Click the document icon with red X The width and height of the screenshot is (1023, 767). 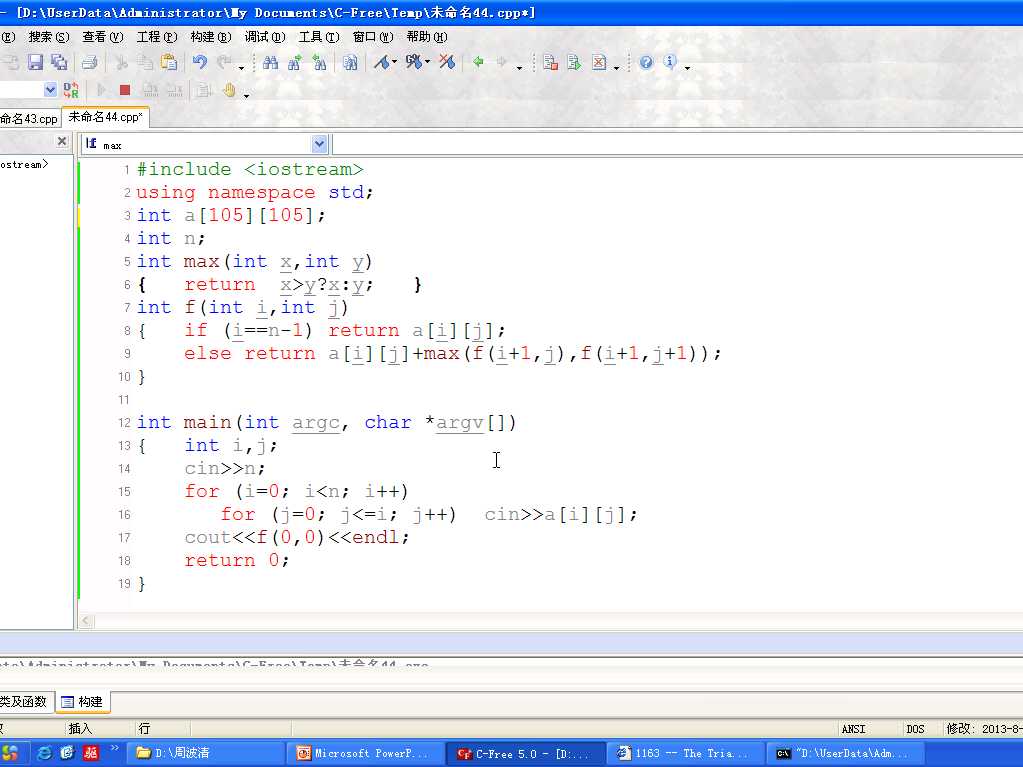(599, 63)
